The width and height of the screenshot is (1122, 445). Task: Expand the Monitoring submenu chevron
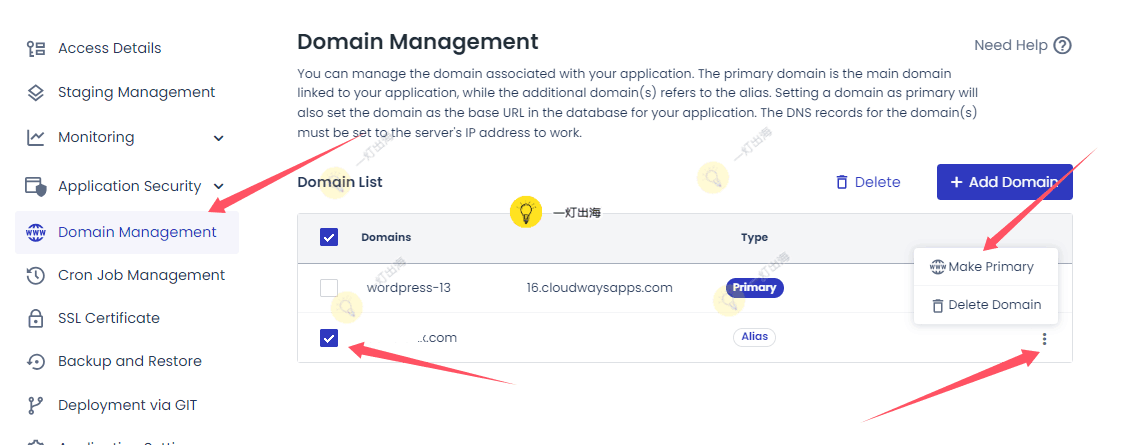(219, 138)
